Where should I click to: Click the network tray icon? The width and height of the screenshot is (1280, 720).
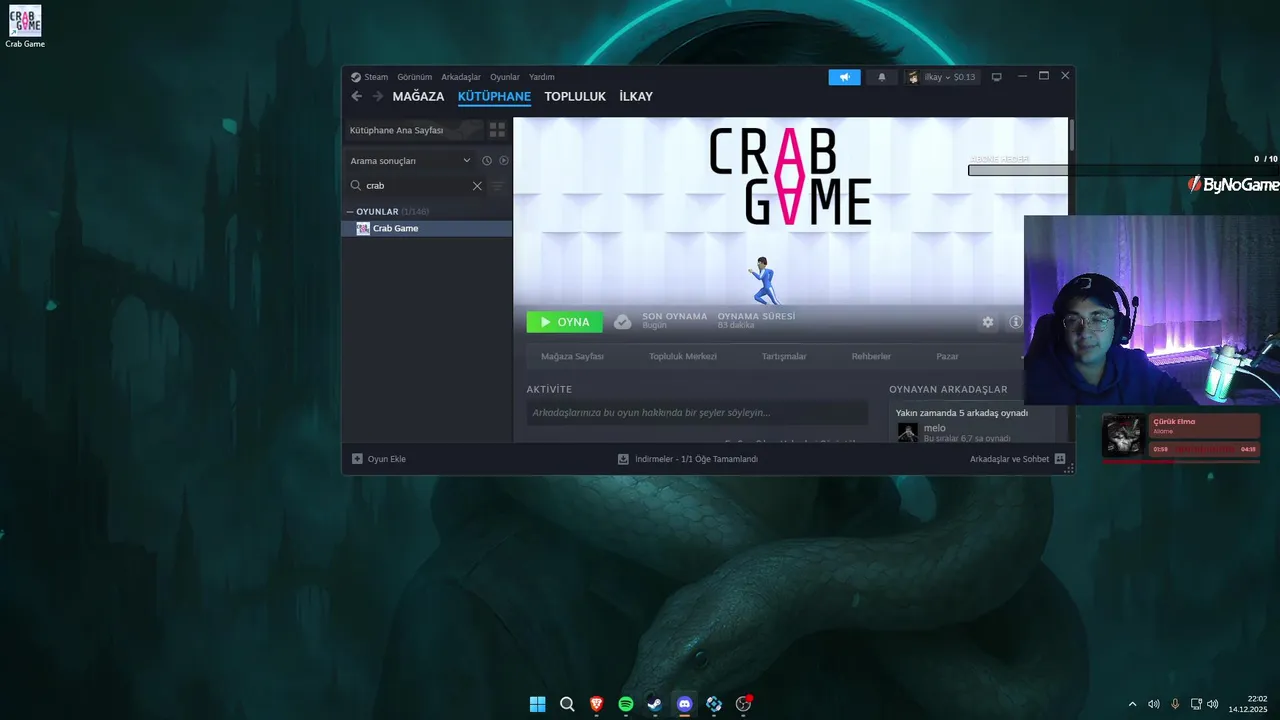pyautogui.click(x=1196, y=704)
